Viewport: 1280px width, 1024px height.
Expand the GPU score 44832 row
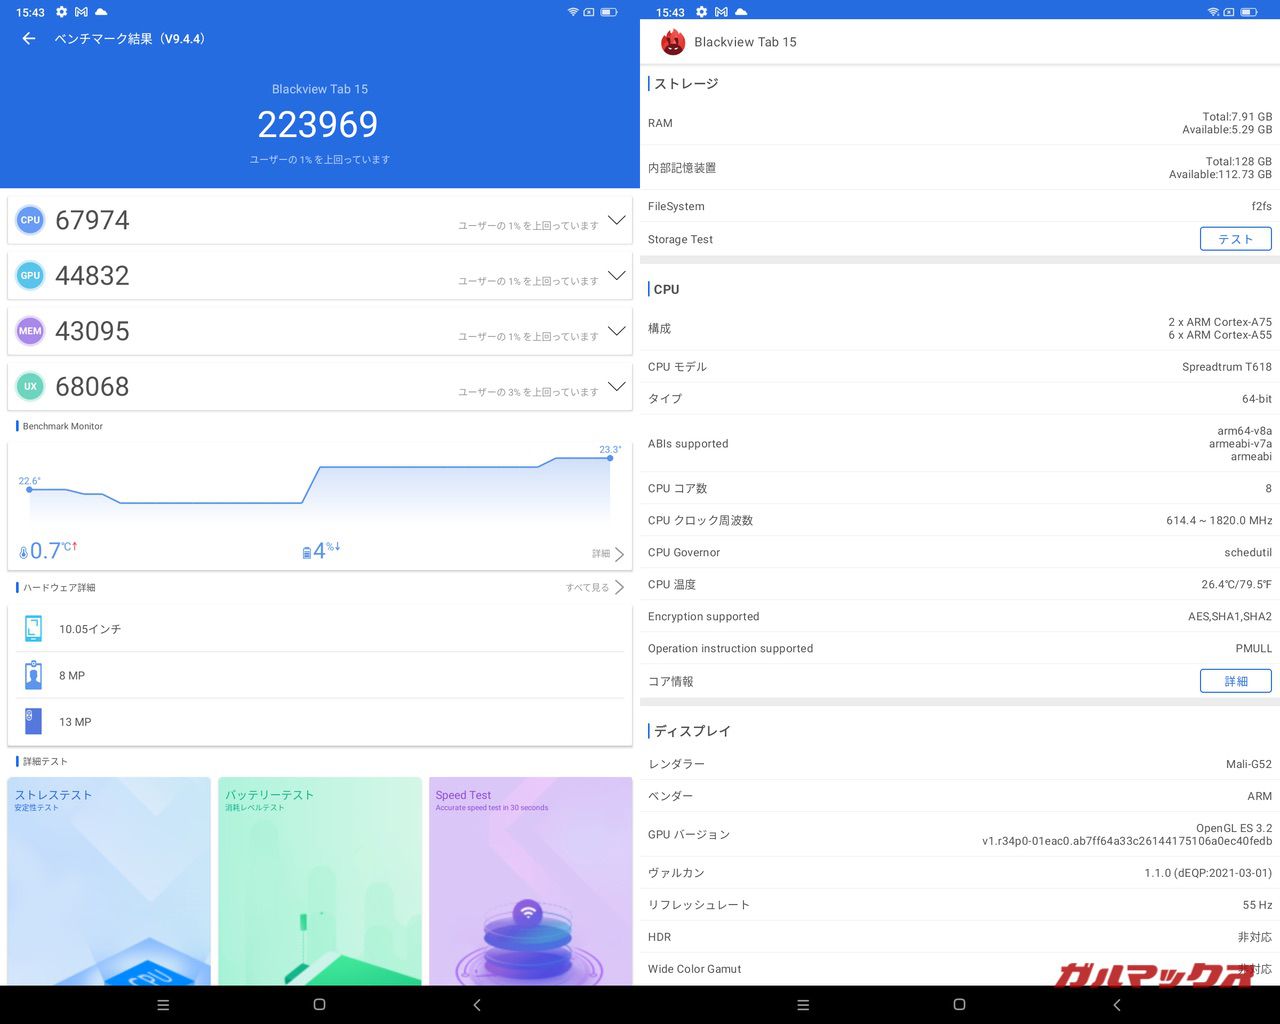click(x=616, y=275)
